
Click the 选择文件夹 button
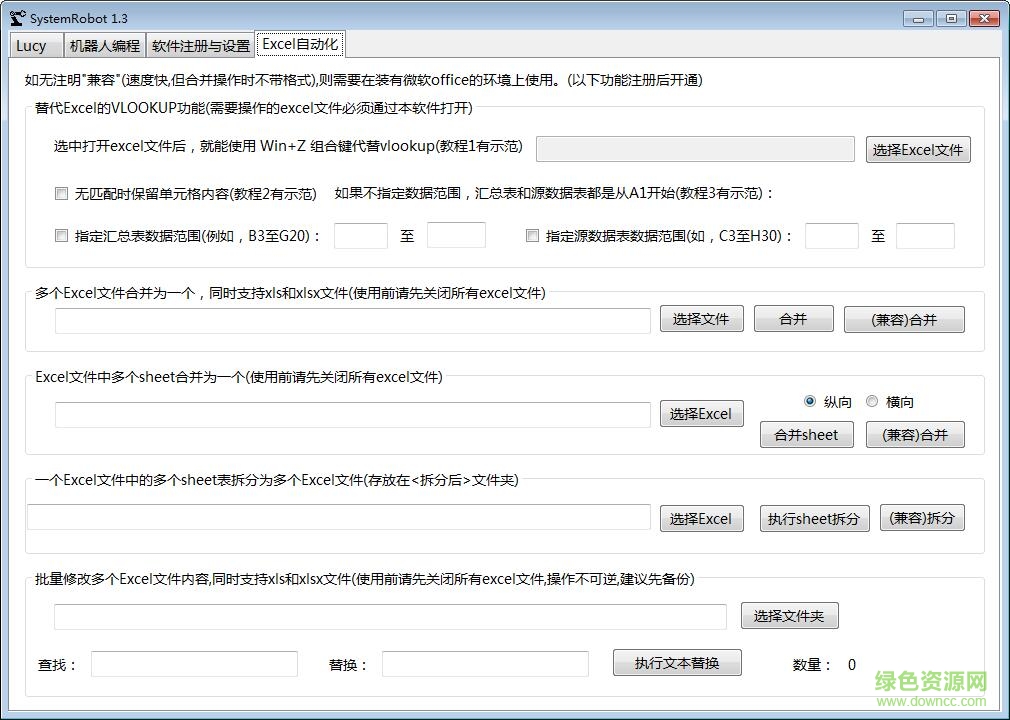[789, 615]
